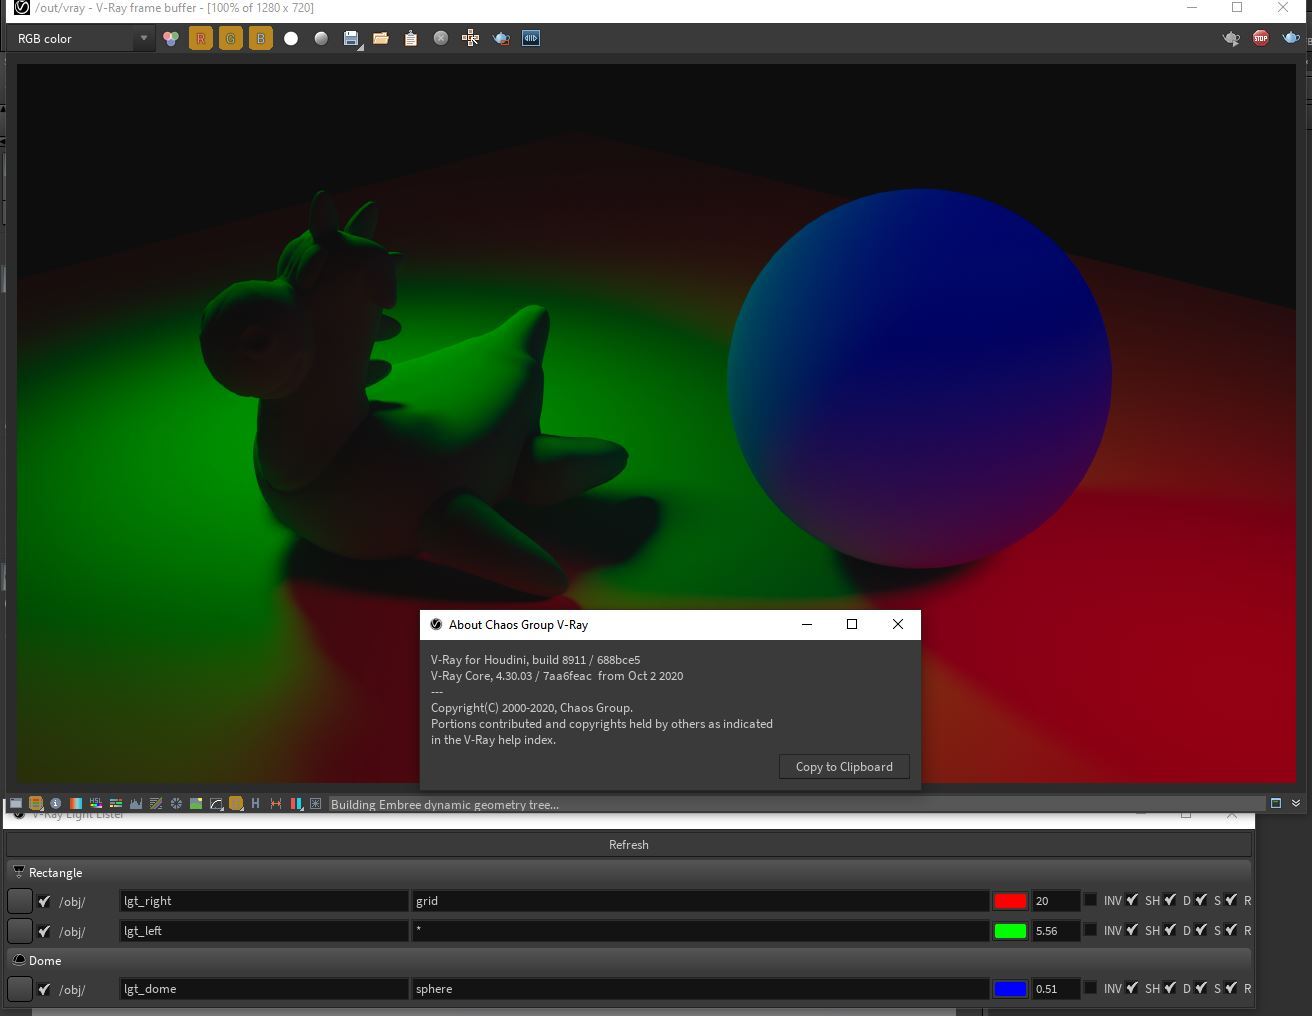1312x1016 pixels.
Task: Toggle the checked box before SH on lgt_right
Action: (1132, 900)
